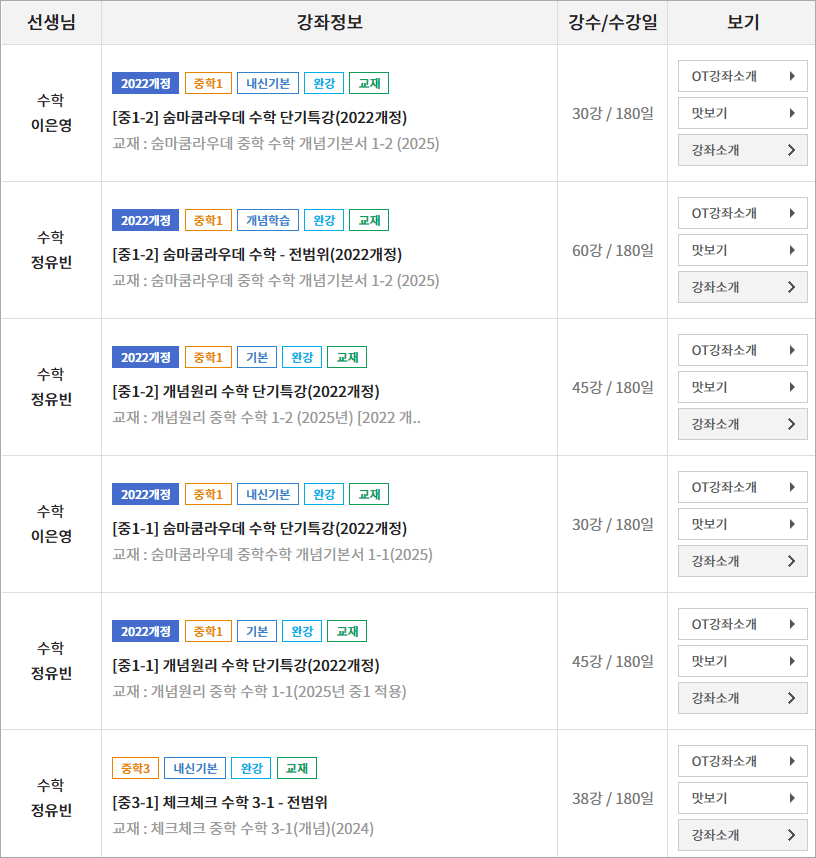Open course [중1-2] 숨마쿰라우데 수학 - 전범위
Screen dimensions: 816x858
(x=257, y=254)
